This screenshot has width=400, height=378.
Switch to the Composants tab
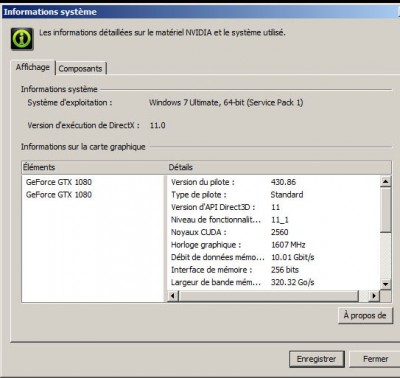tap(80, 69)
